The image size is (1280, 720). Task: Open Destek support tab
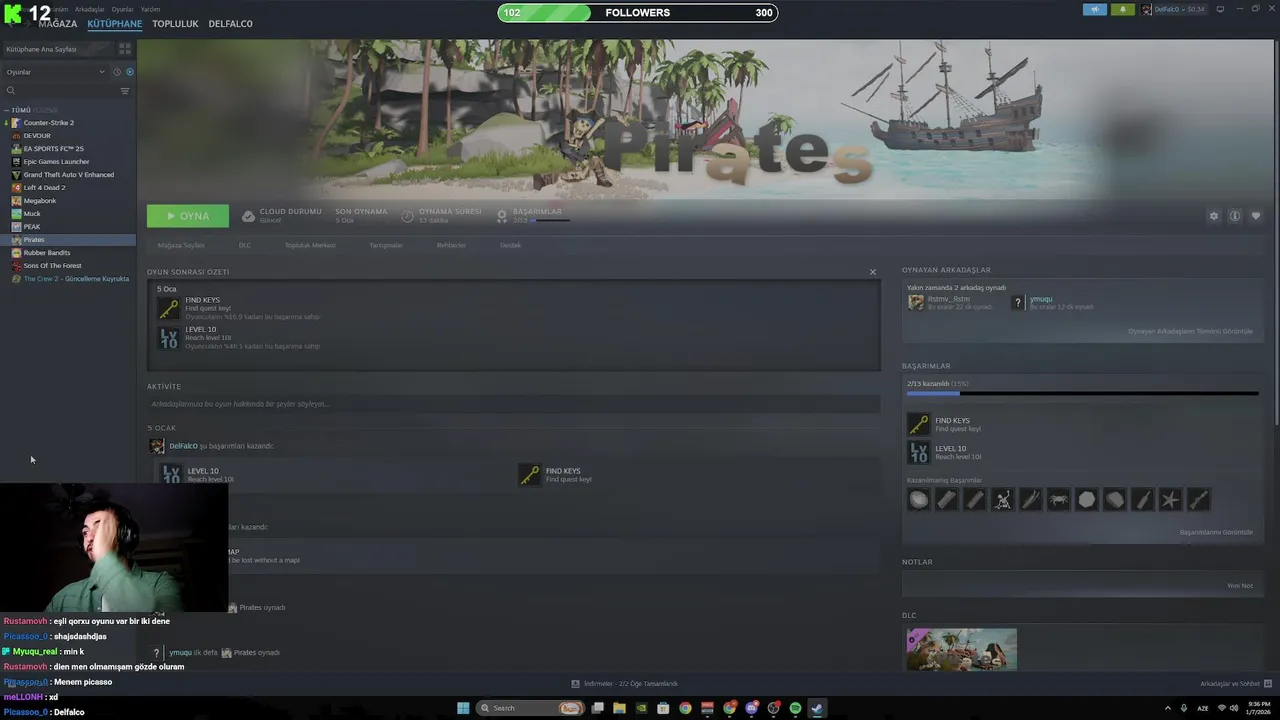(x=510, y=245)
